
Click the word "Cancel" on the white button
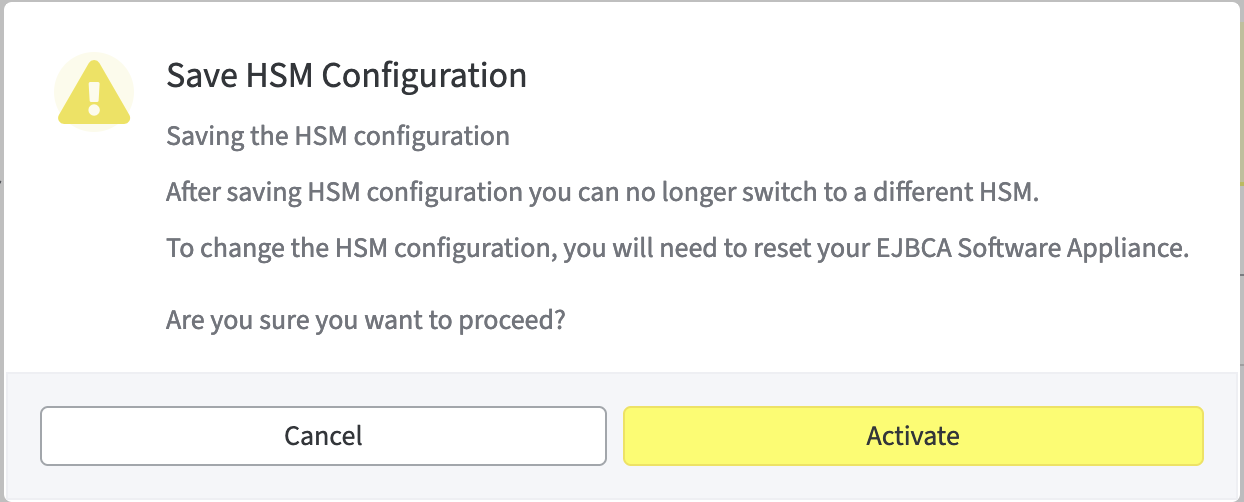point(323,436)
